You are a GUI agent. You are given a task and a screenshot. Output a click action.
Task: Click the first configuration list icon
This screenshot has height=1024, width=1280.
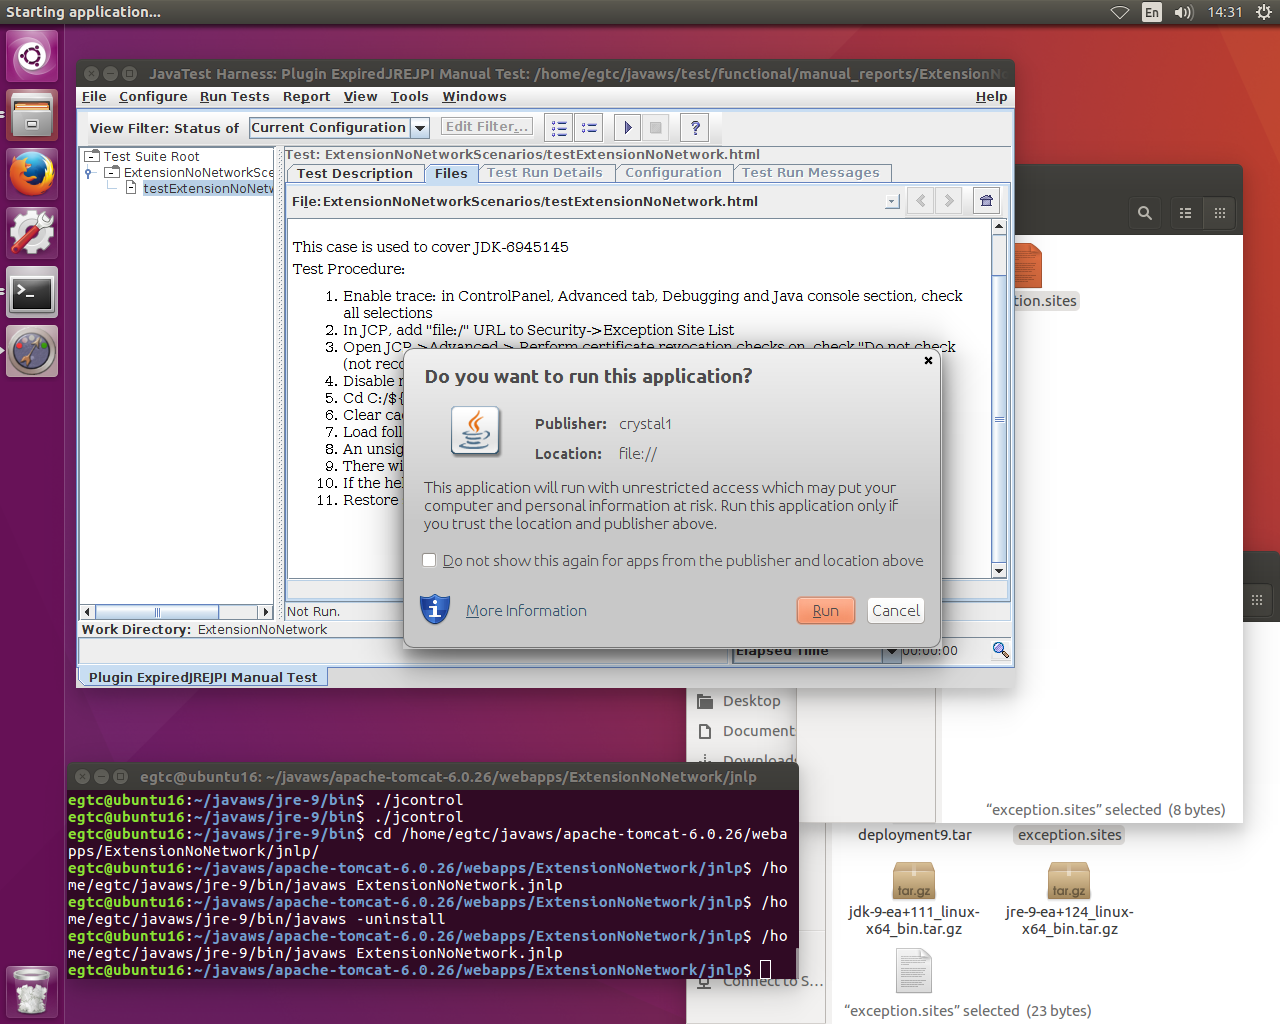point(559,127)
